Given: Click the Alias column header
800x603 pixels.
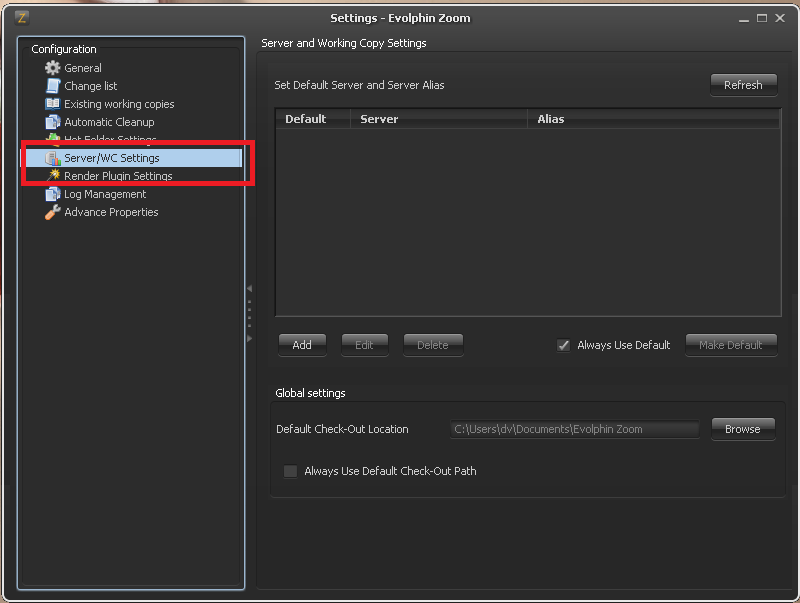Looking at the screenshot, I should pos(653,119).
